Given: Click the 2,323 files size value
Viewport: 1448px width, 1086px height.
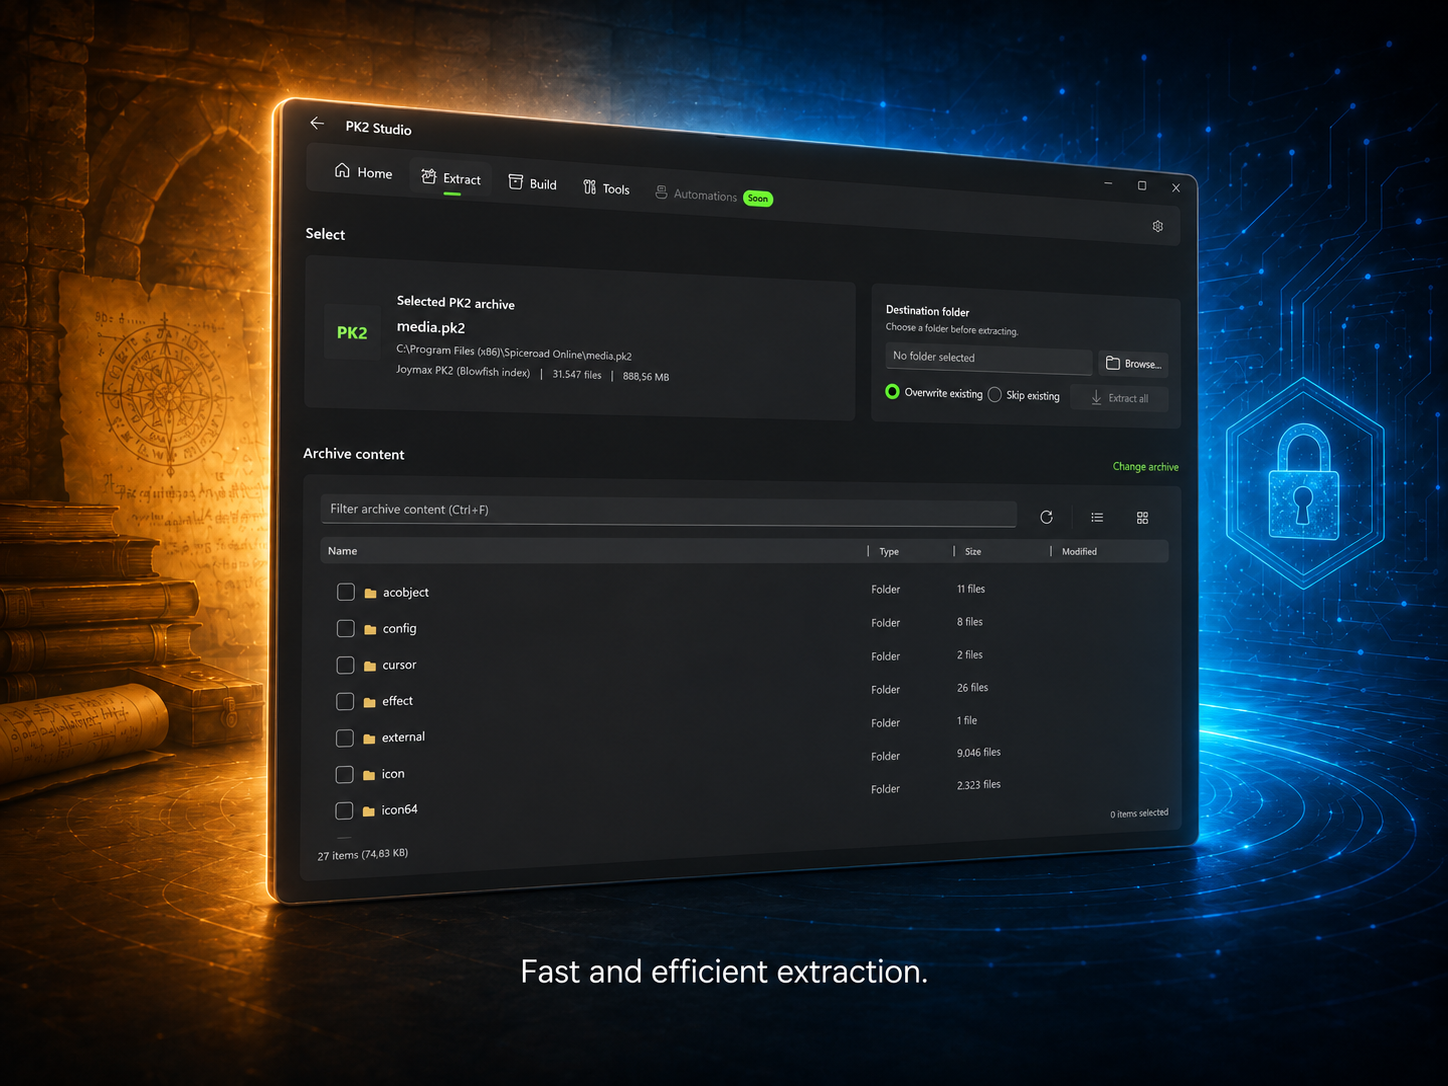Looking at the screenshot, I should 978,785.
